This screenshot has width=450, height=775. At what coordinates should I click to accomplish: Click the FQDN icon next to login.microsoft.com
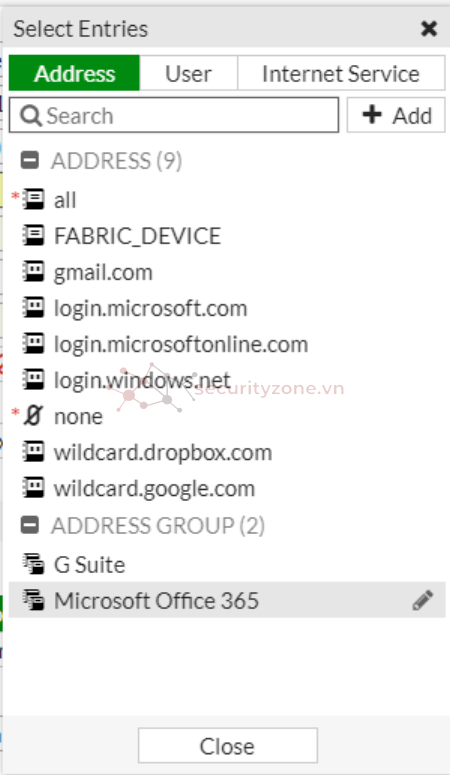point(33,308)
